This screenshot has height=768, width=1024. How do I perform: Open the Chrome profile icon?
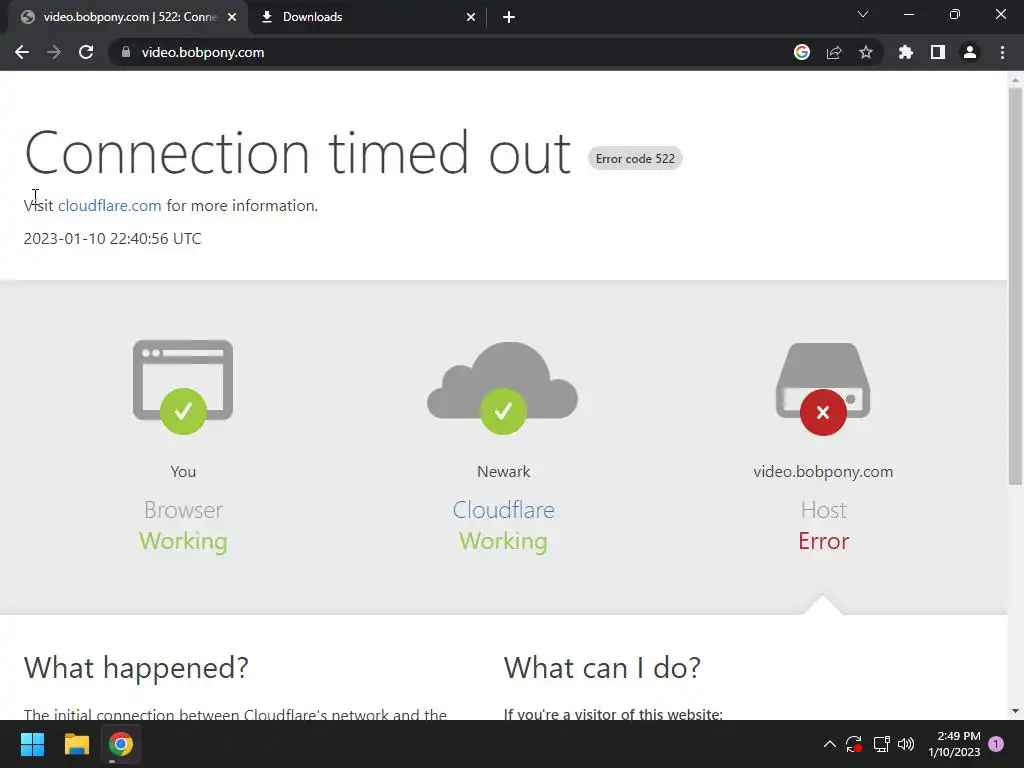(970, 52)
